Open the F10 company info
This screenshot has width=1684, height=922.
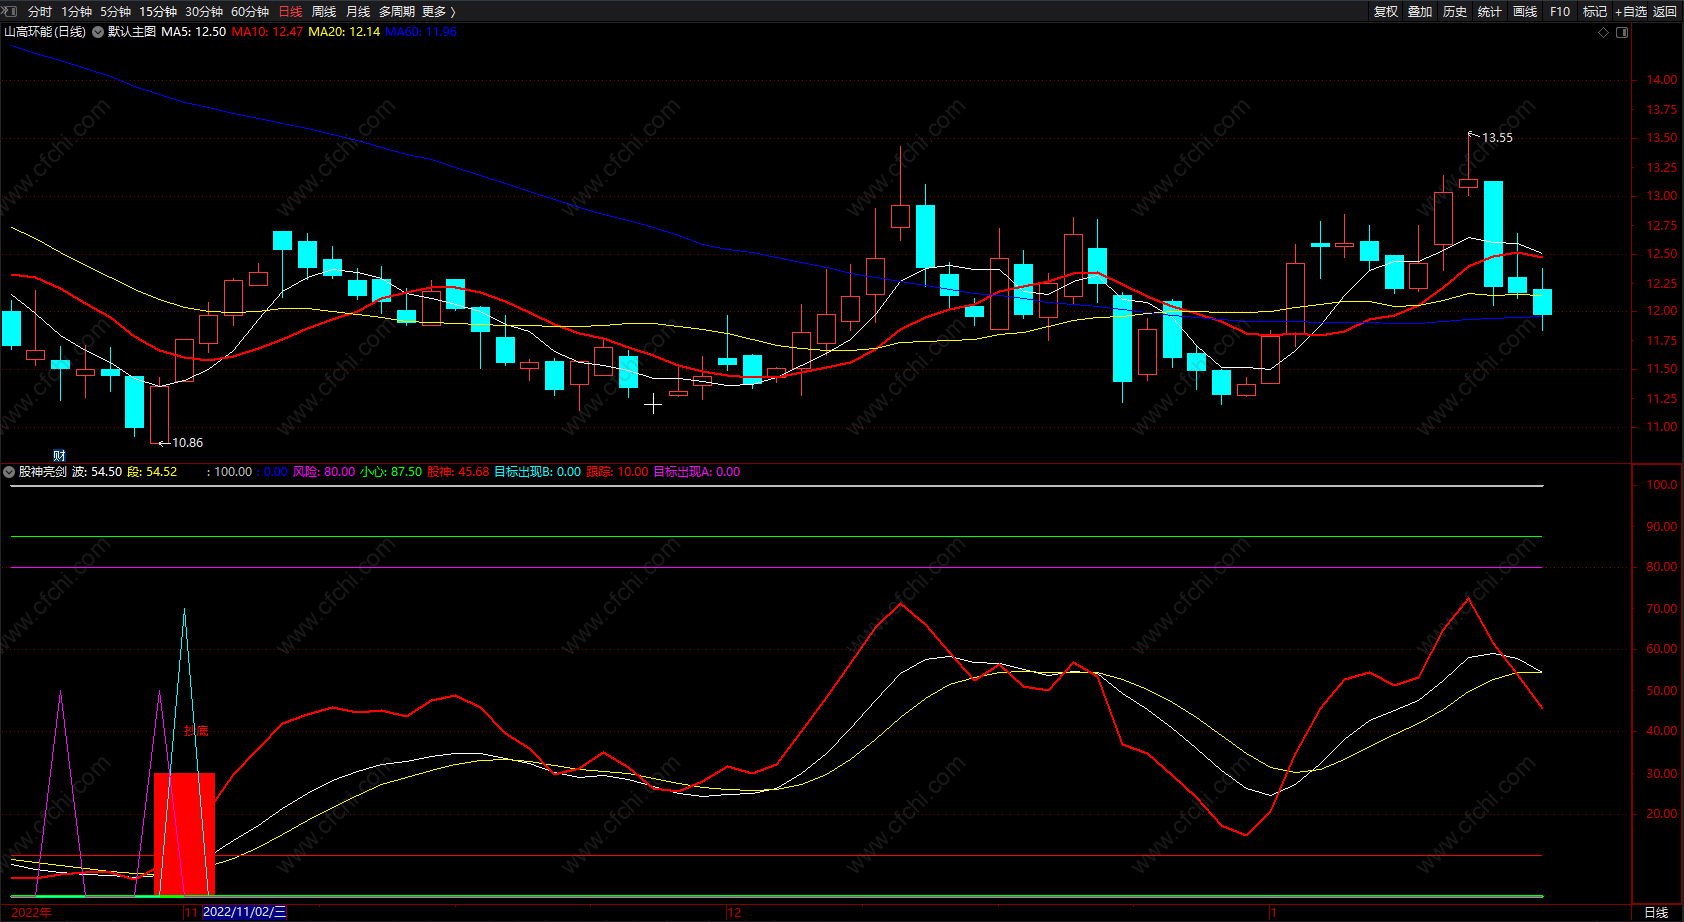[x=1560, y=12]
